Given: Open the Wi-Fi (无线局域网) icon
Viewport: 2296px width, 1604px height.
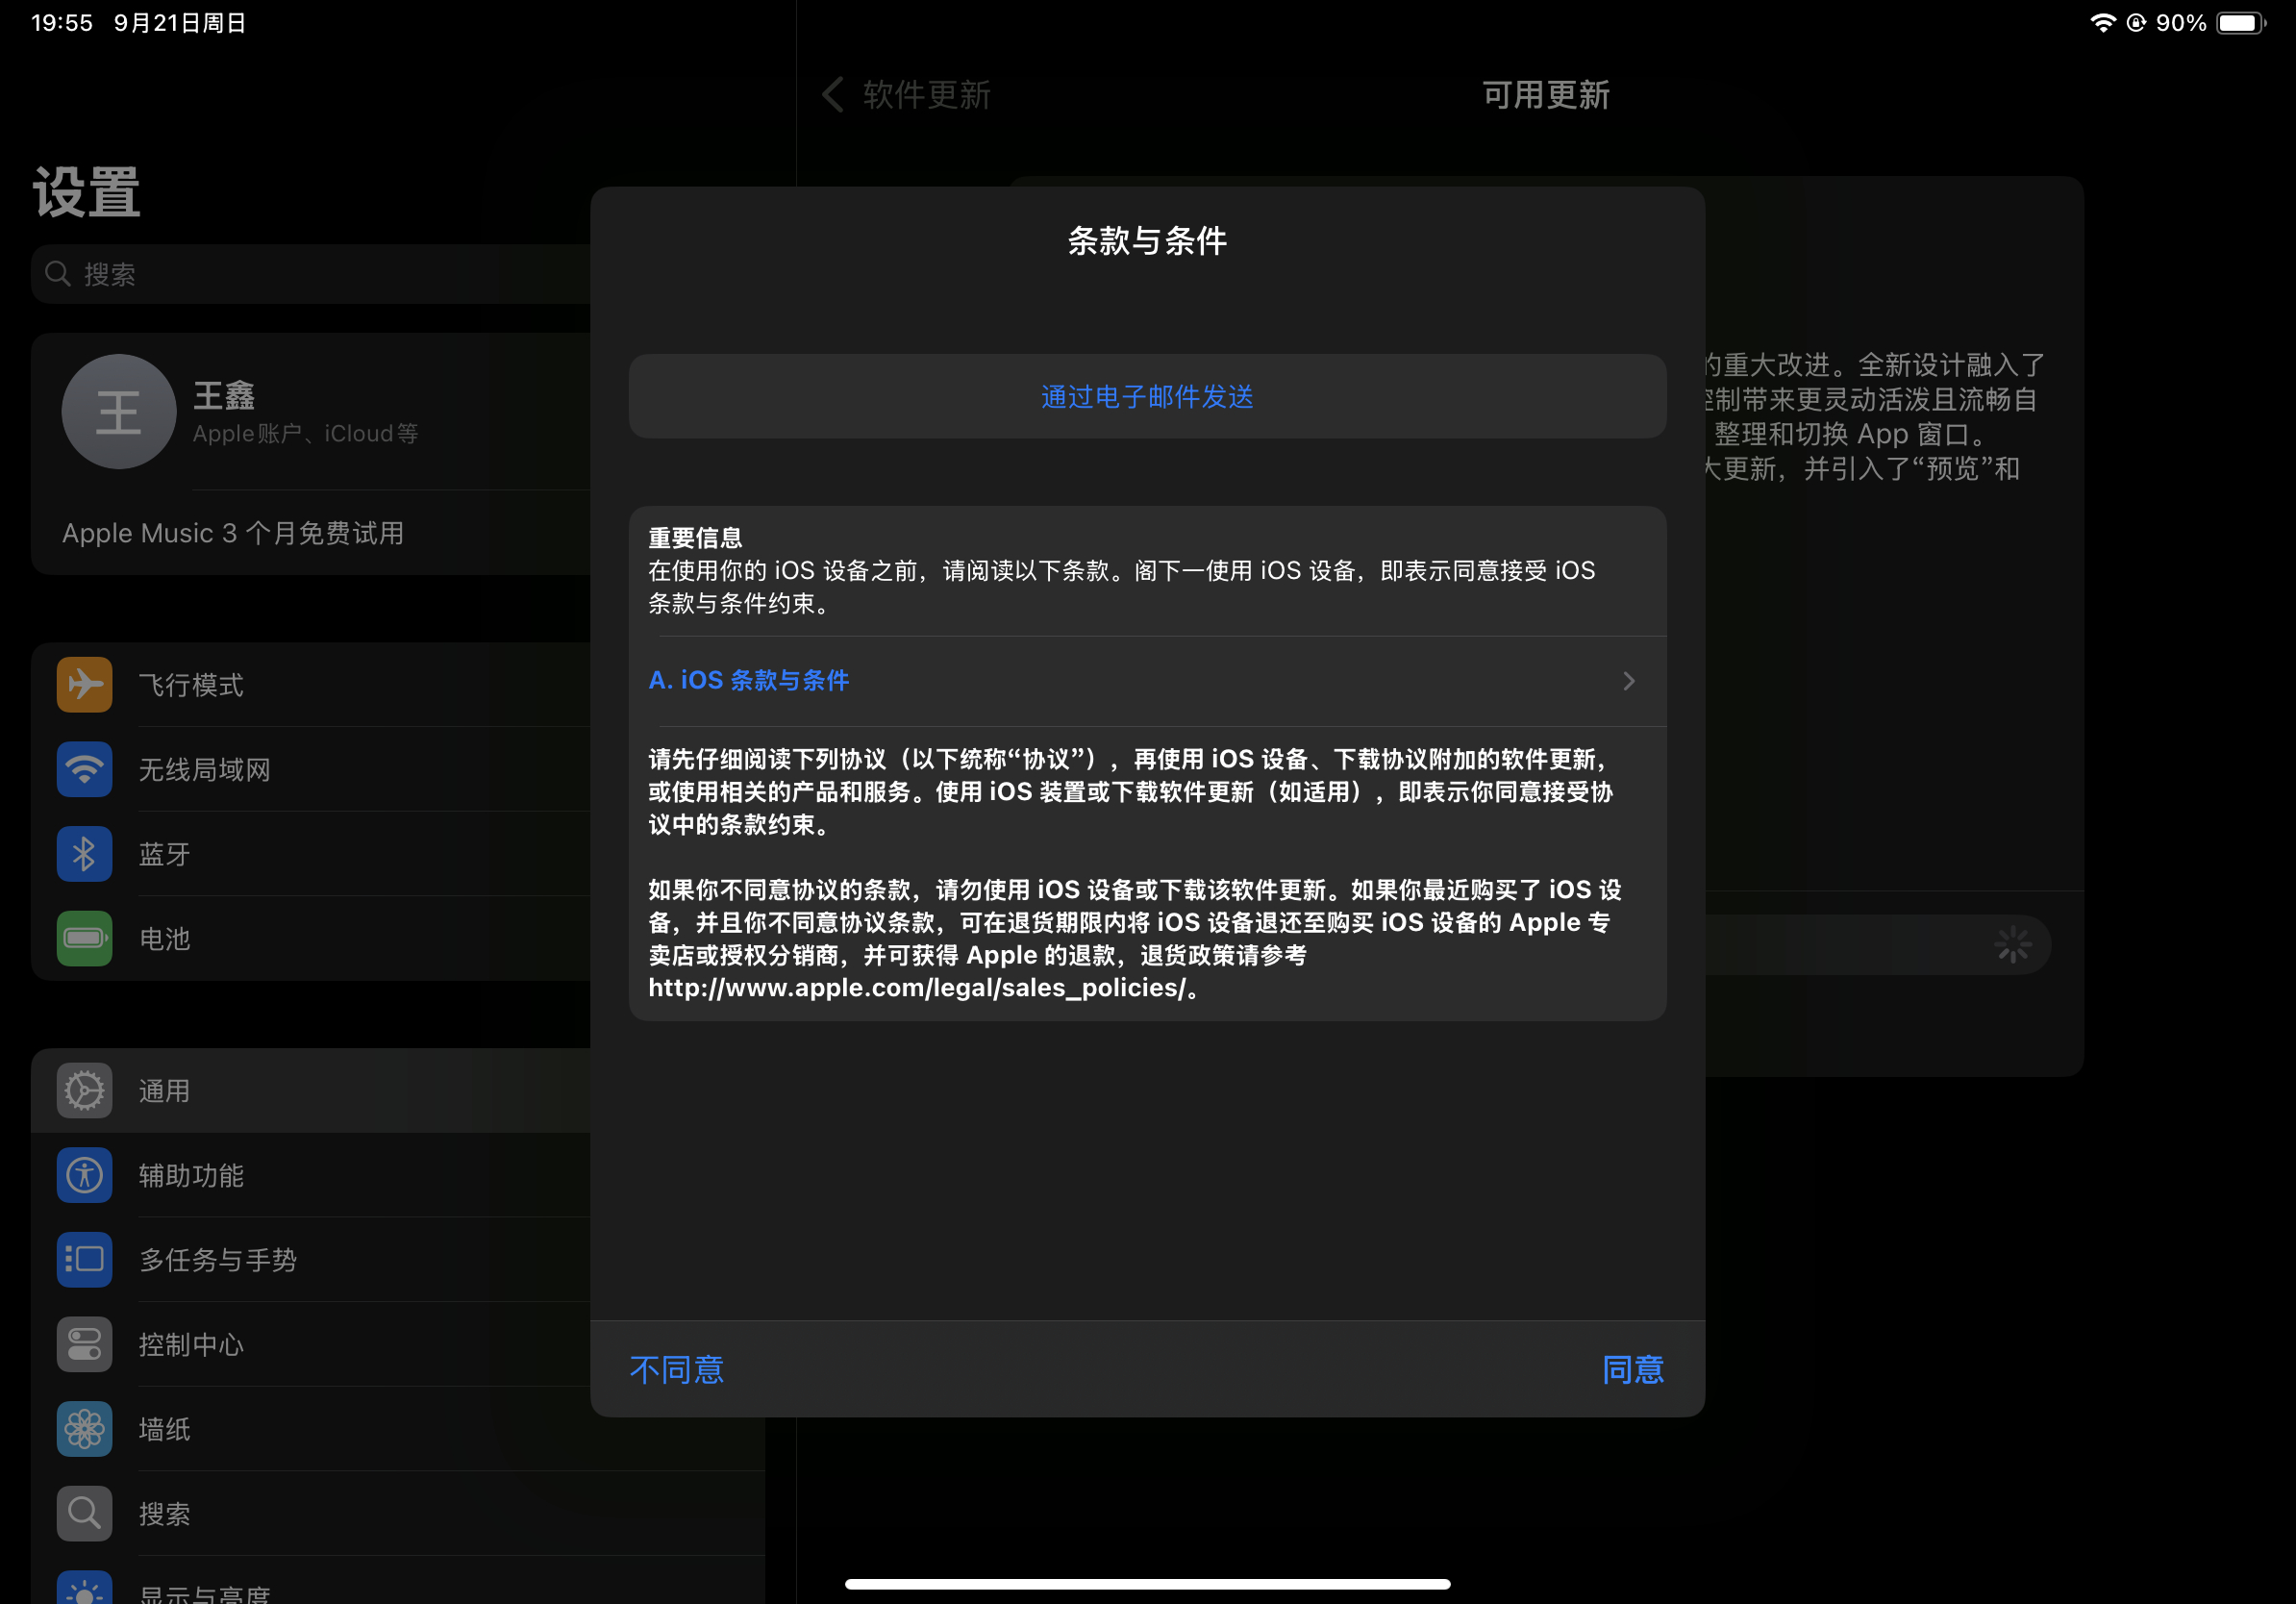Looking at the screenshot, I should tap(84, 769).
